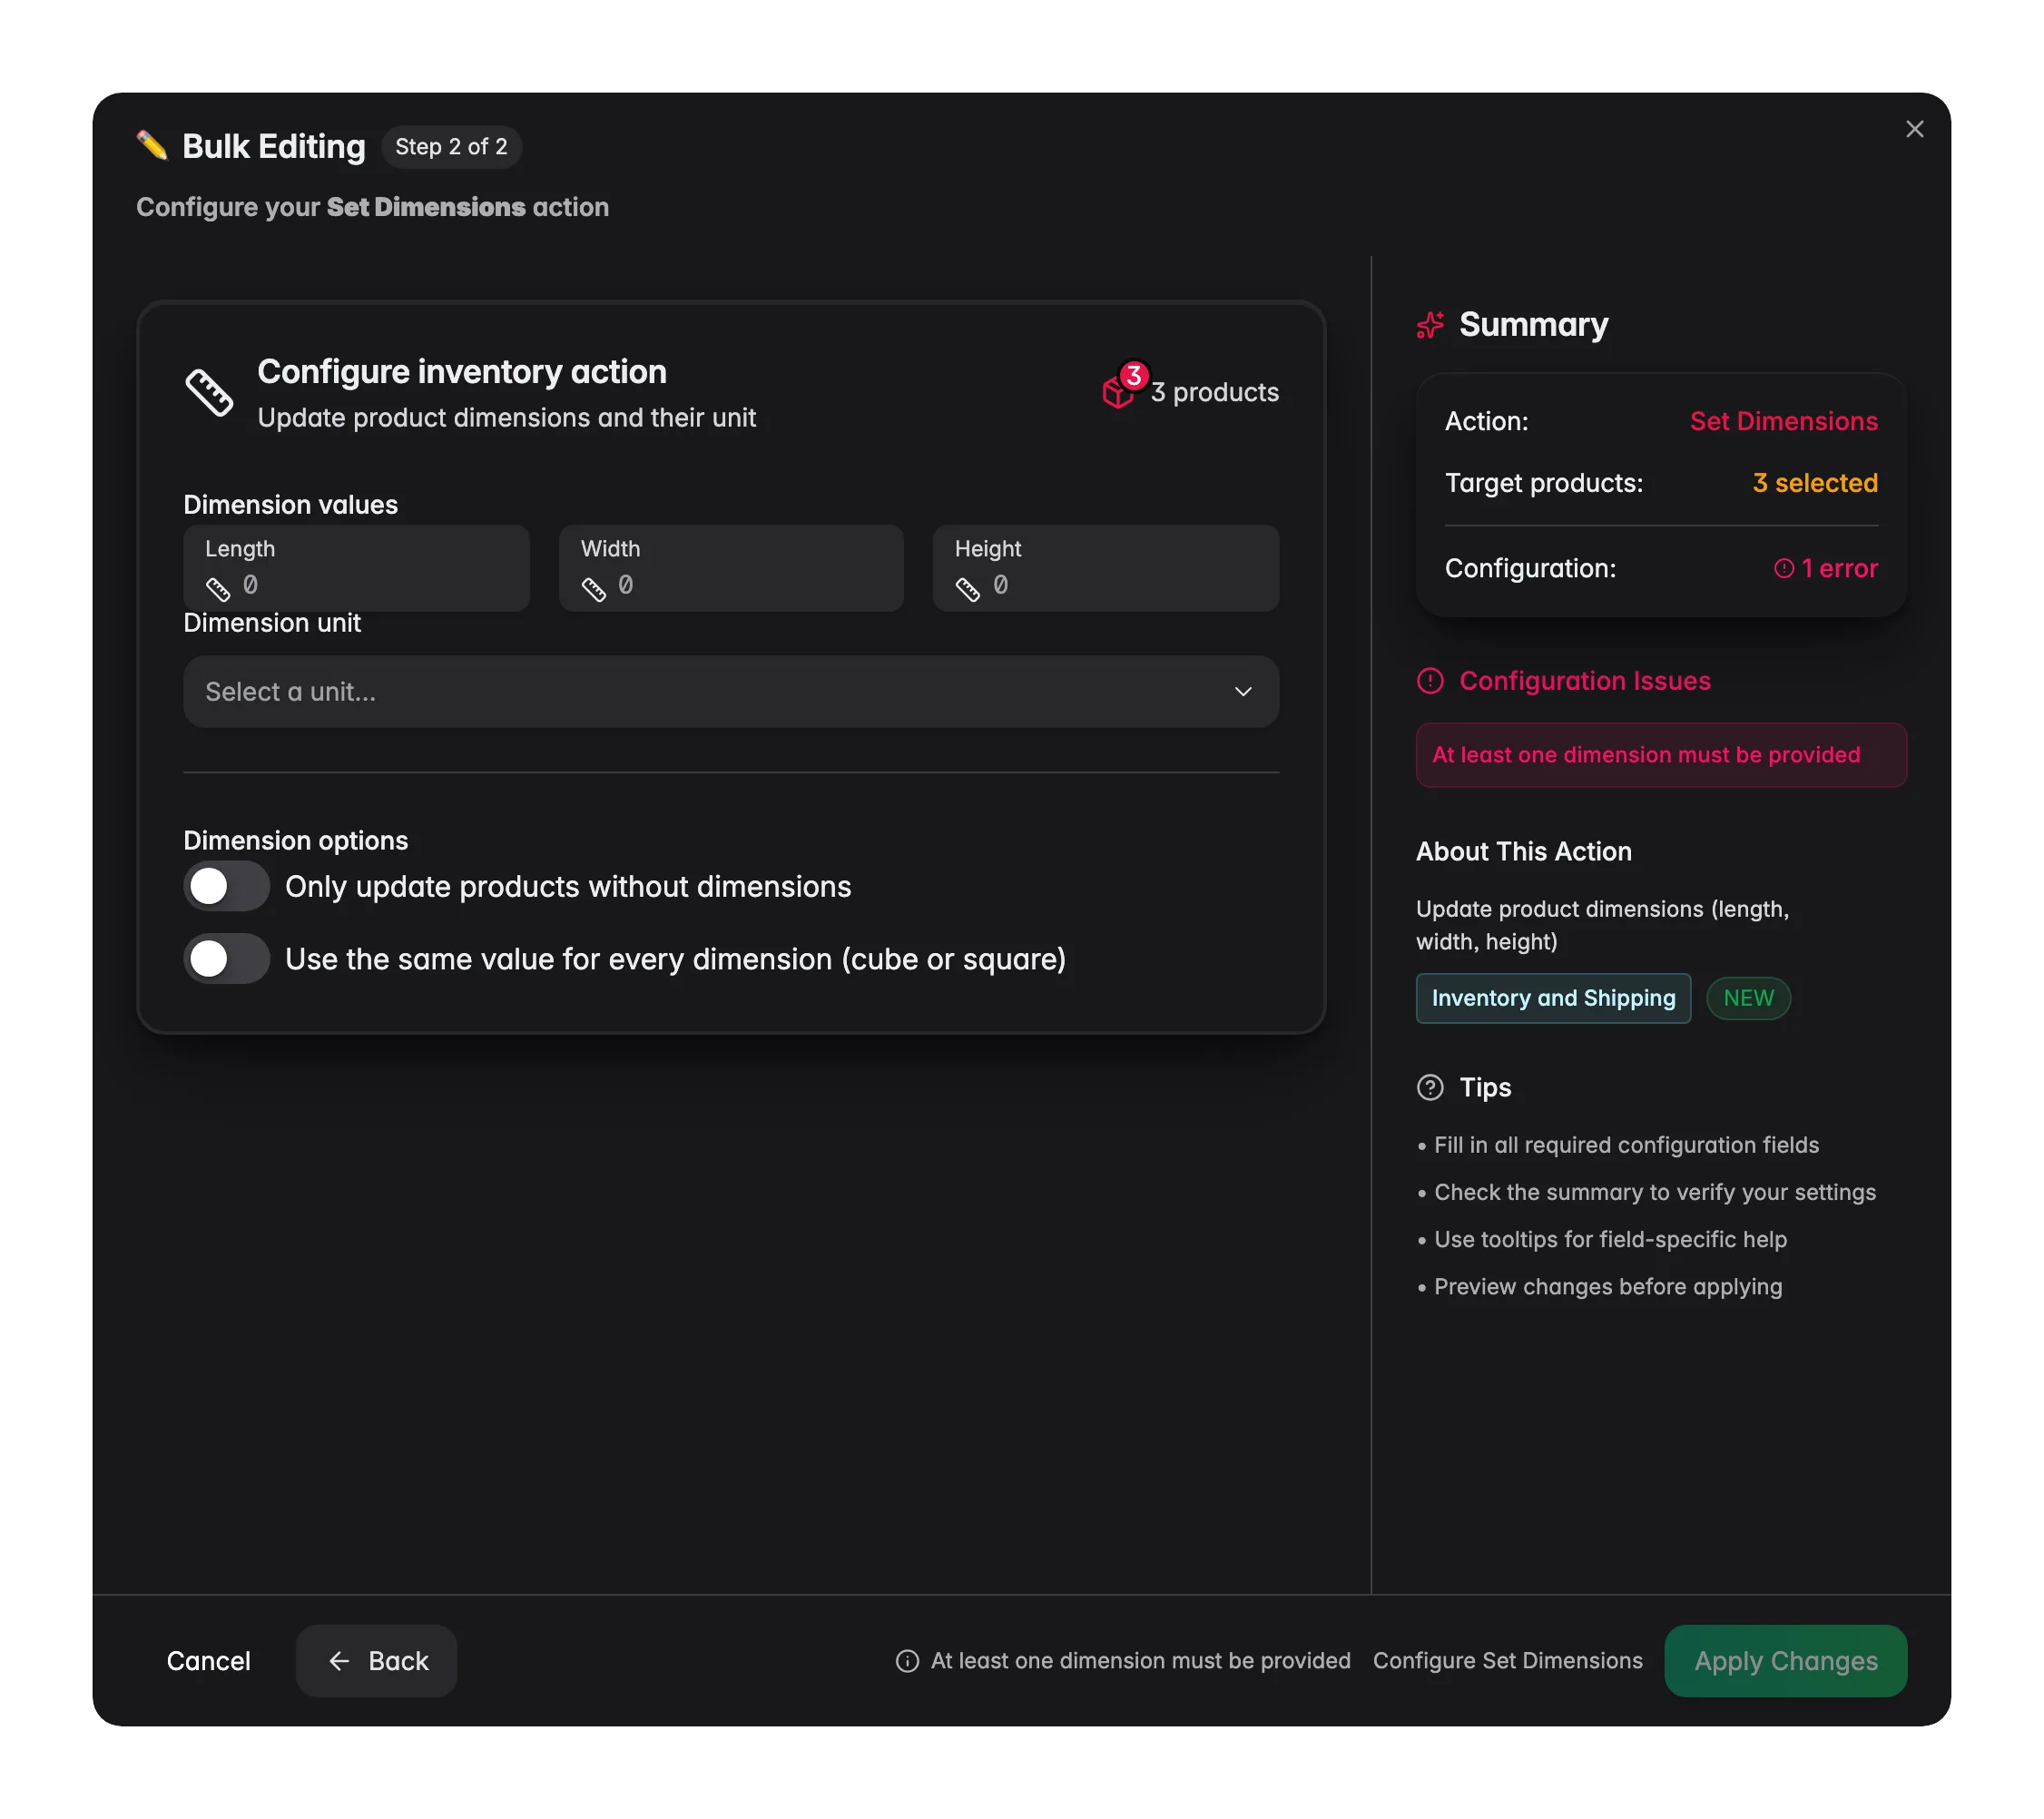
Task: Click the Set Dimensions action value in Summary
Action: (1783, 421)
